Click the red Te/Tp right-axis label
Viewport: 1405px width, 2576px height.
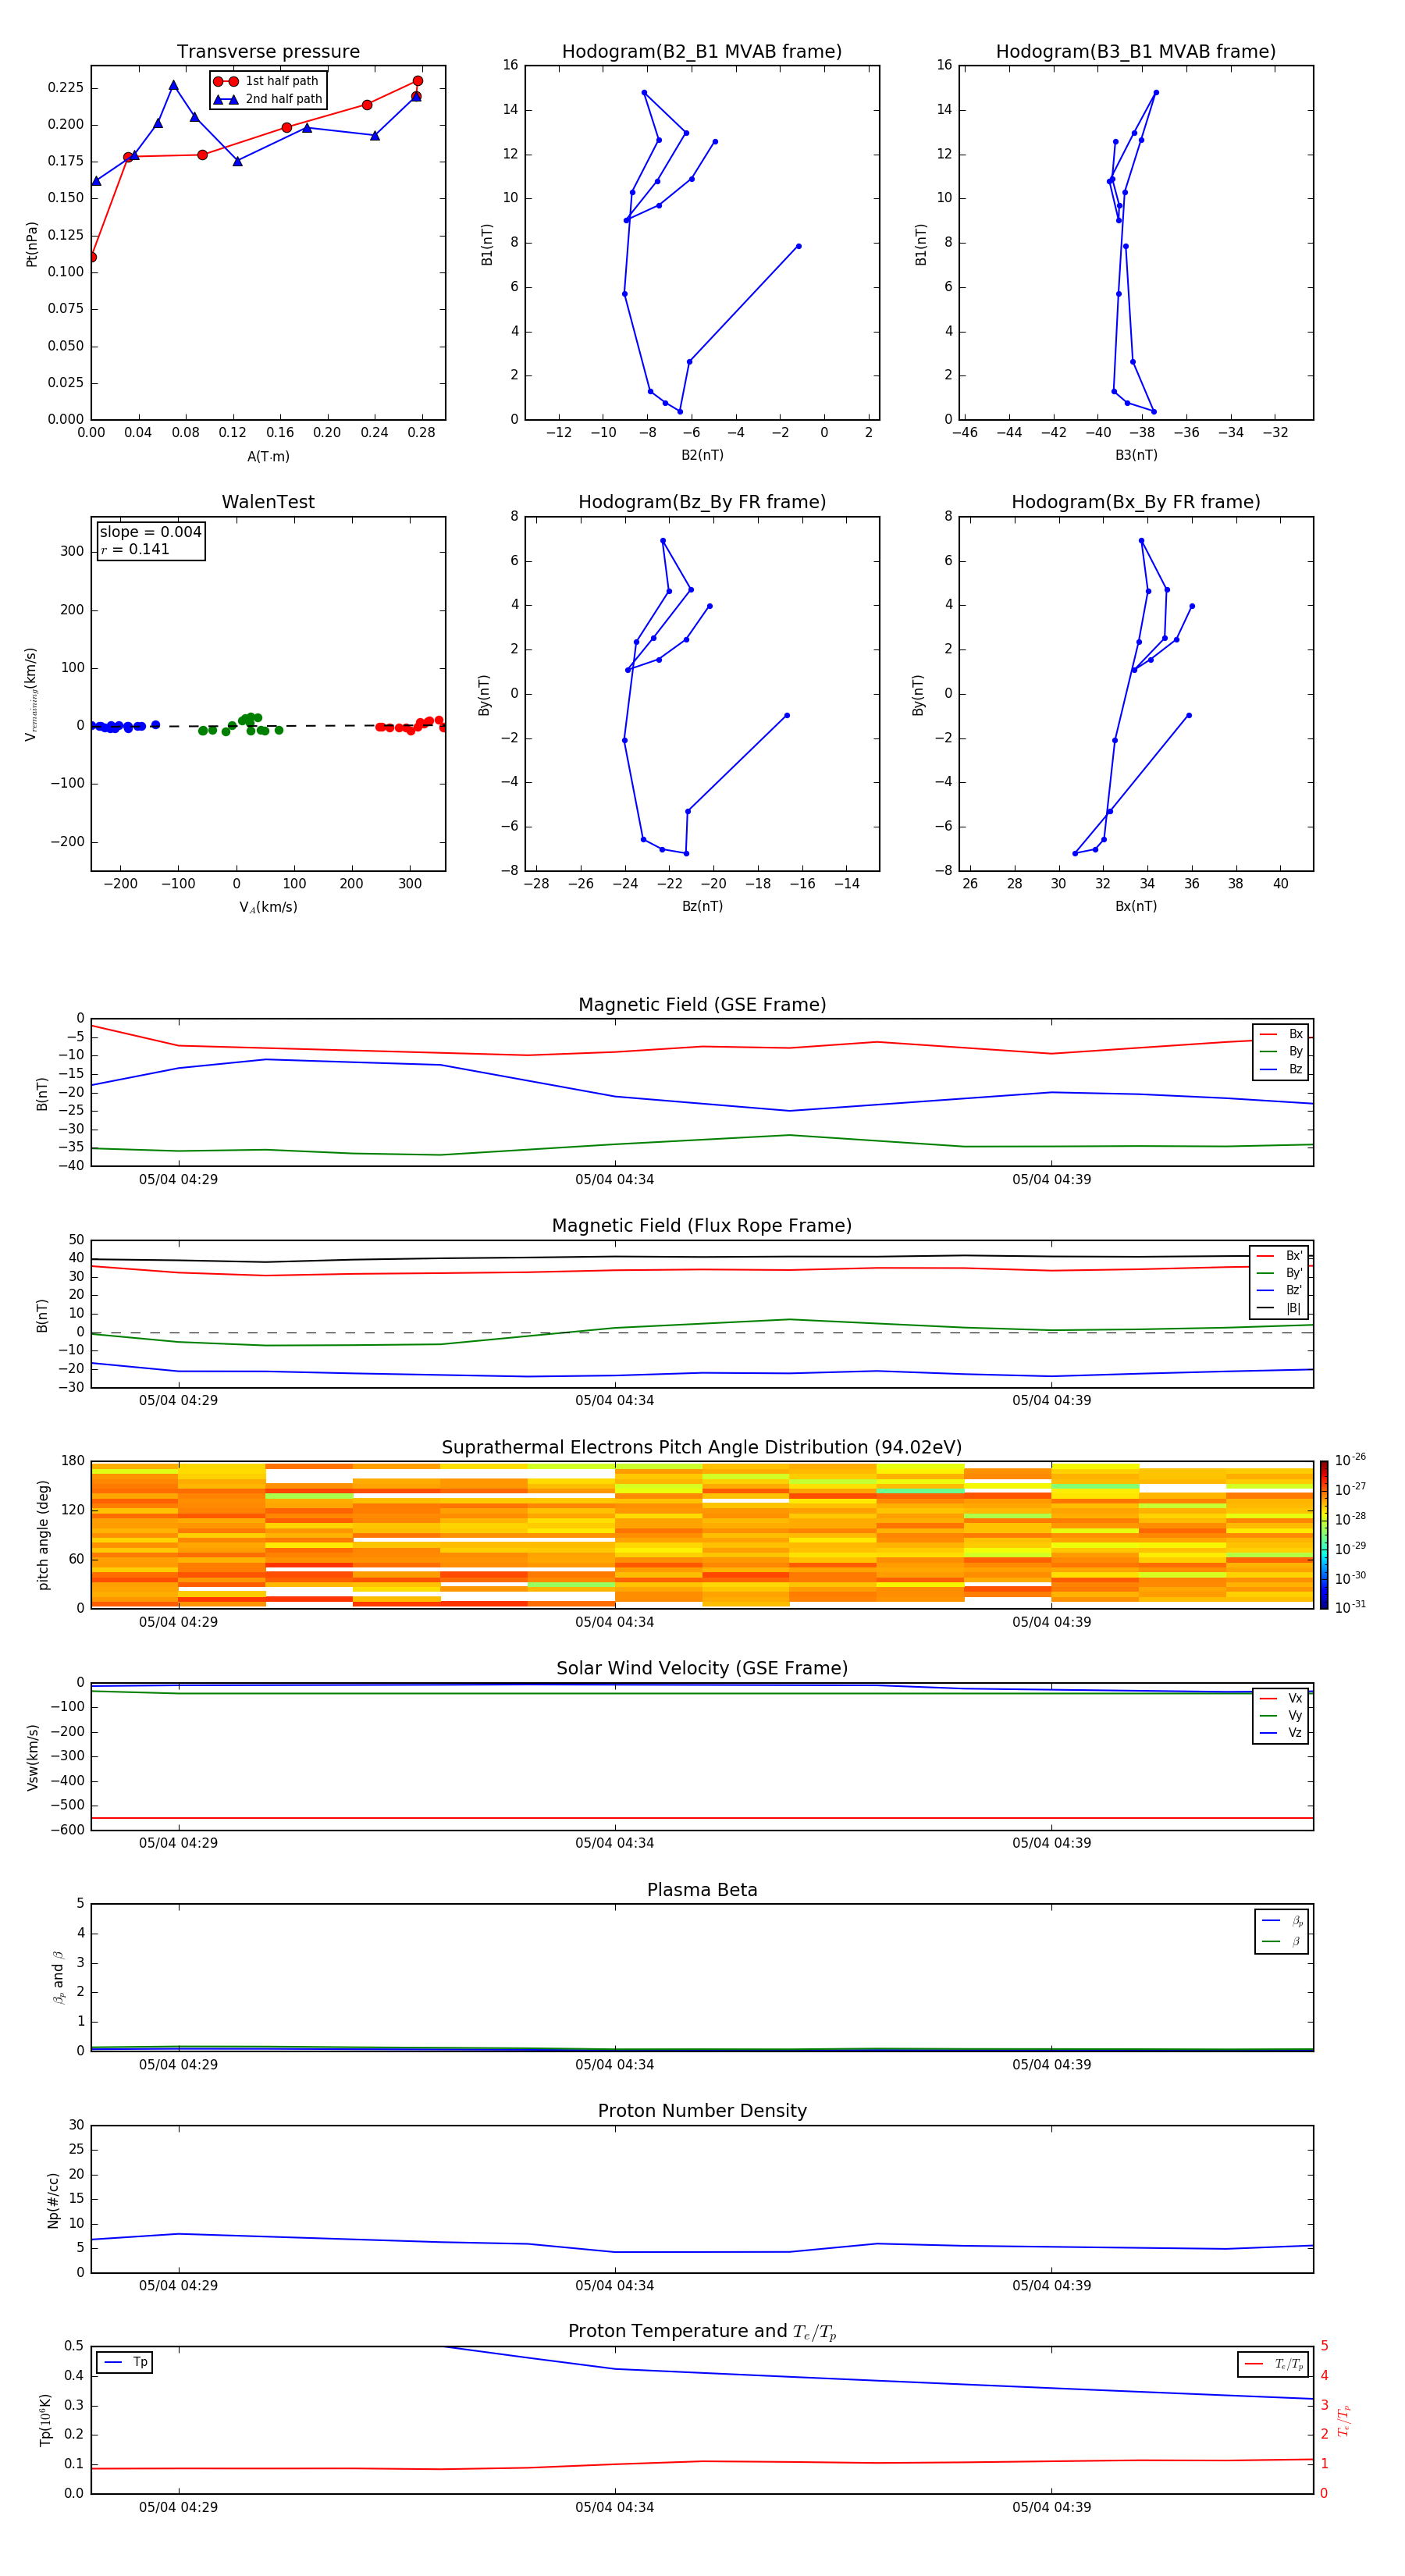[x=1345, y=2420]
